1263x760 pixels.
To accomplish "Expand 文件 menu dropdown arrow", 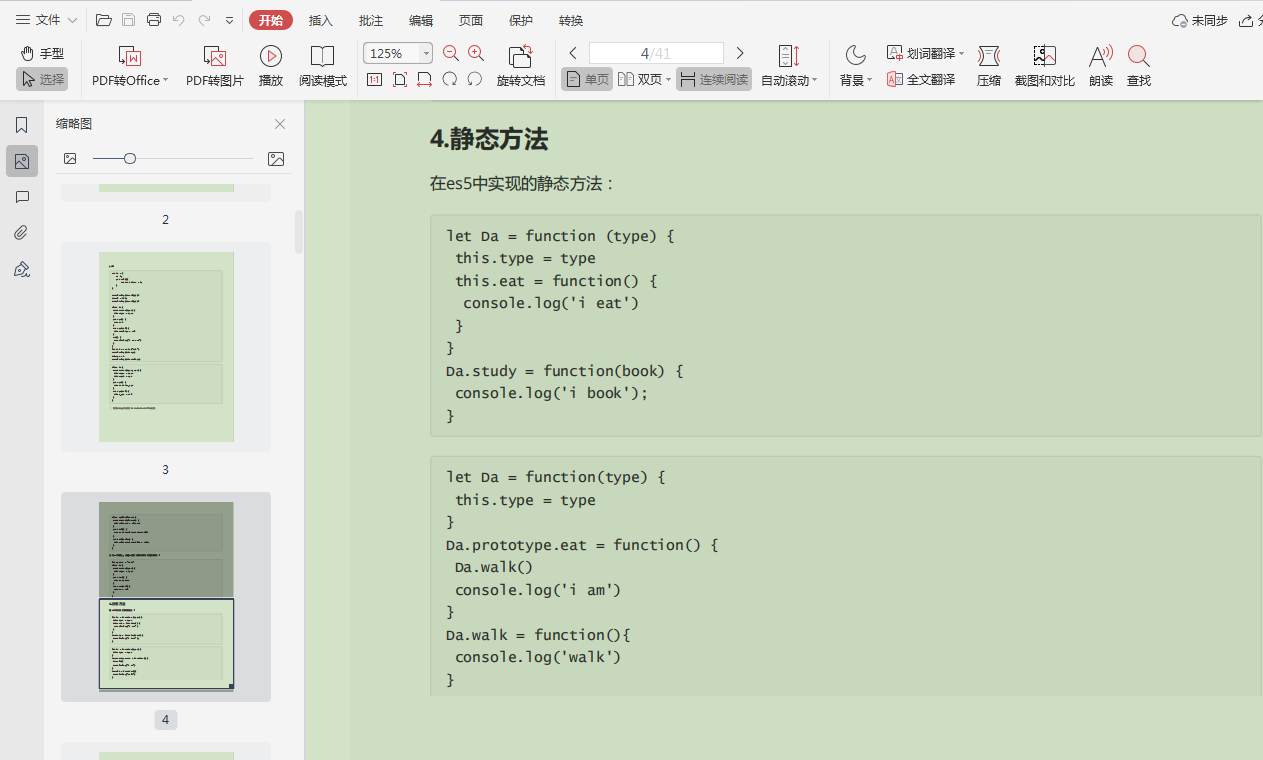I will click(72, 20).
